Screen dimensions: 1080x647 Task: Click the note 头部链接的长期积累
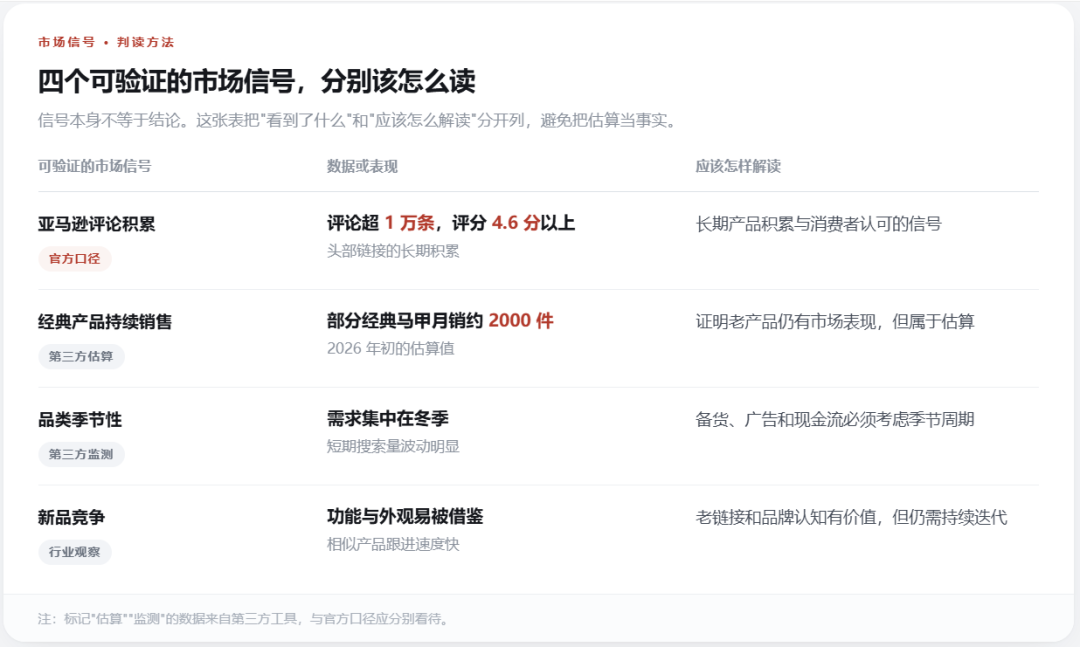click(x=393, y=251)
